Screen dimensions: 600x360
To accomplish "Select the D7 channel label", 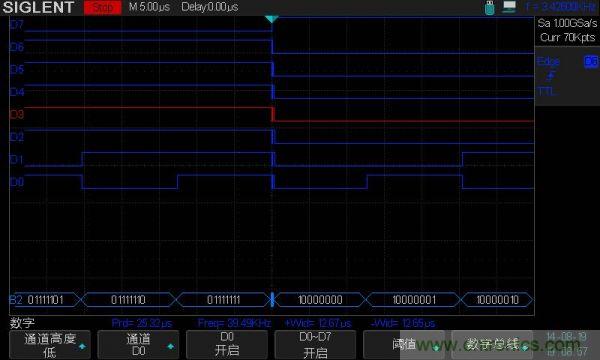I will point(16,25).
